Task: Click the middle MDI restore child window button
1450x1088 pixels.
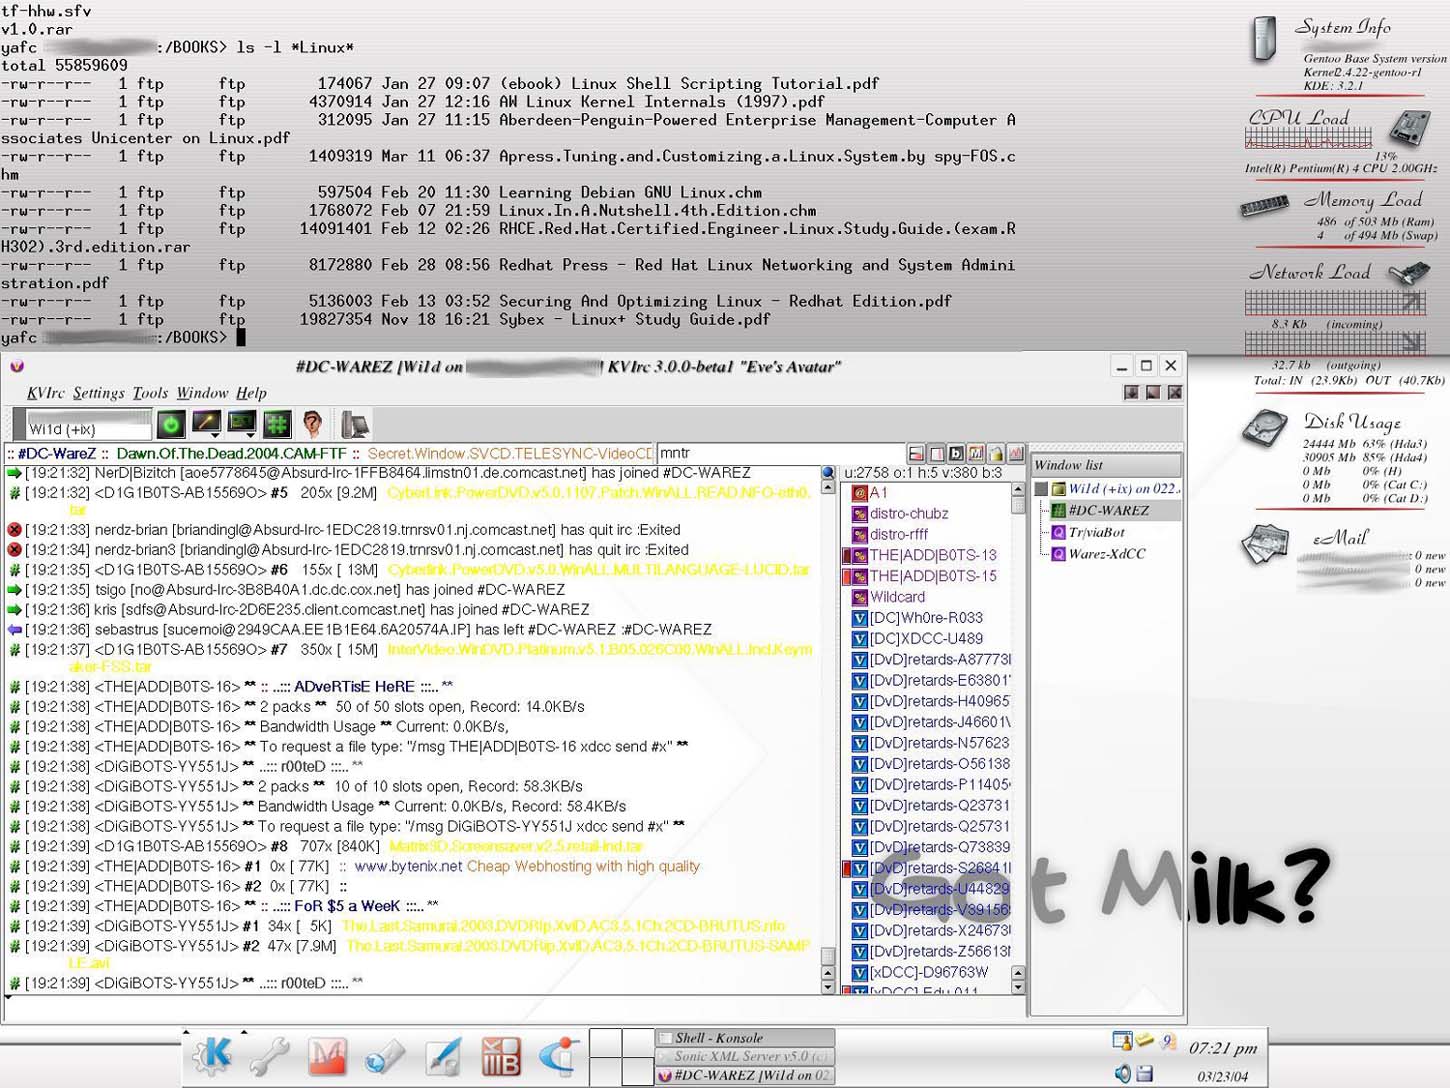Action: click(x=1153, y=393)
